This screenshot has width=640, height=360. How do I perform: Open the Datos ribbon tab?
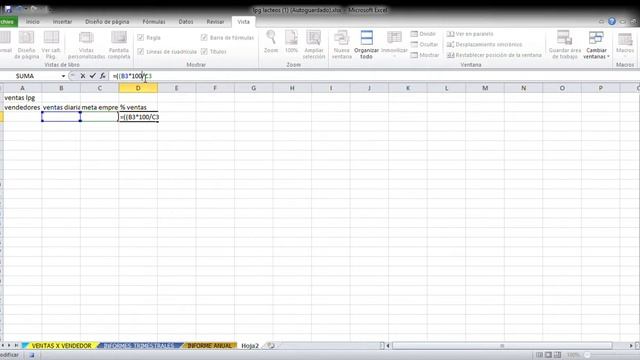pos(186,22)
